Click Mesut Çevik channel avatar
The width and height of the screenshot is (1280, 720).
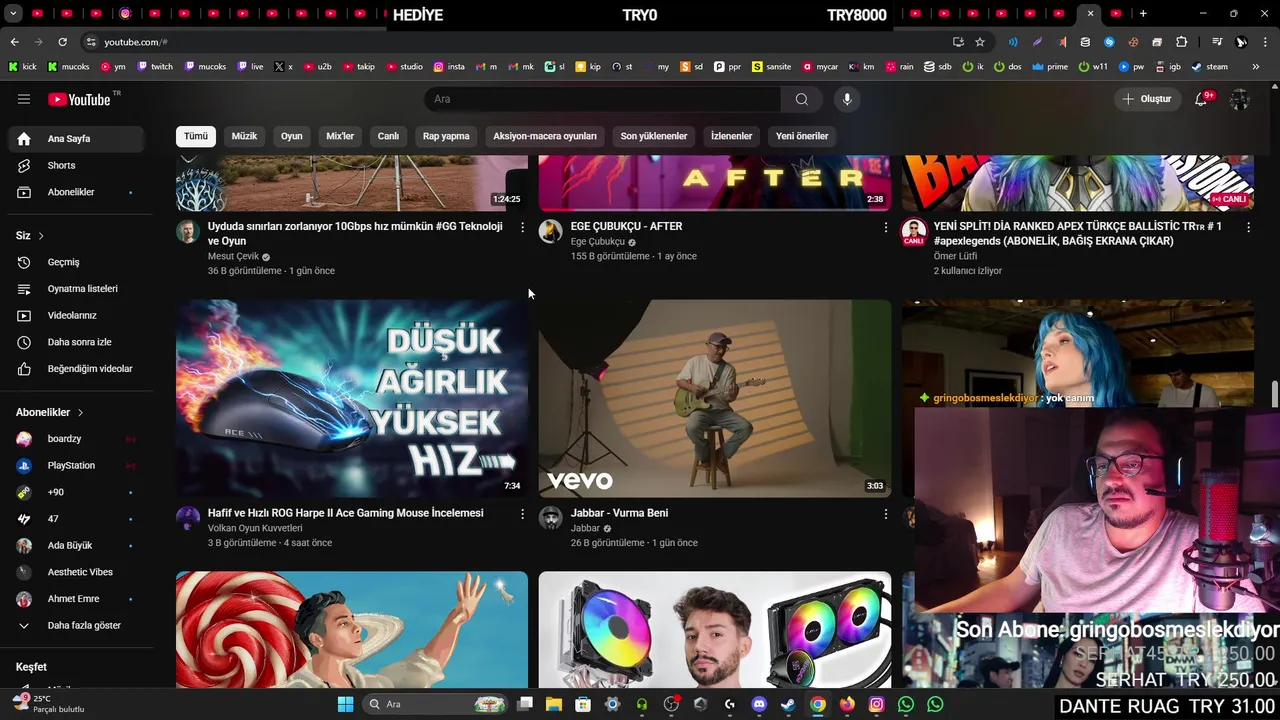188,232
